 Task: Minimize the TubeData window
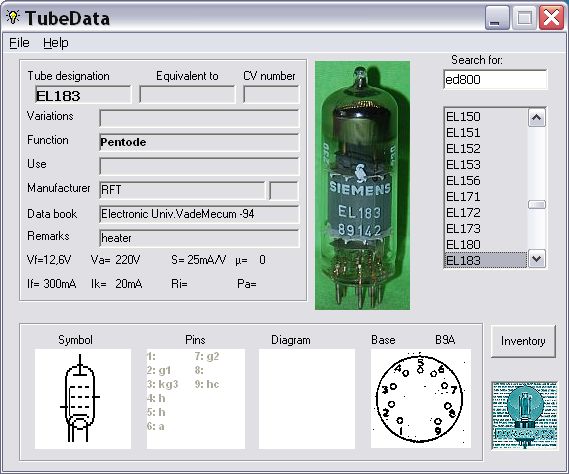tap(496, 18)
